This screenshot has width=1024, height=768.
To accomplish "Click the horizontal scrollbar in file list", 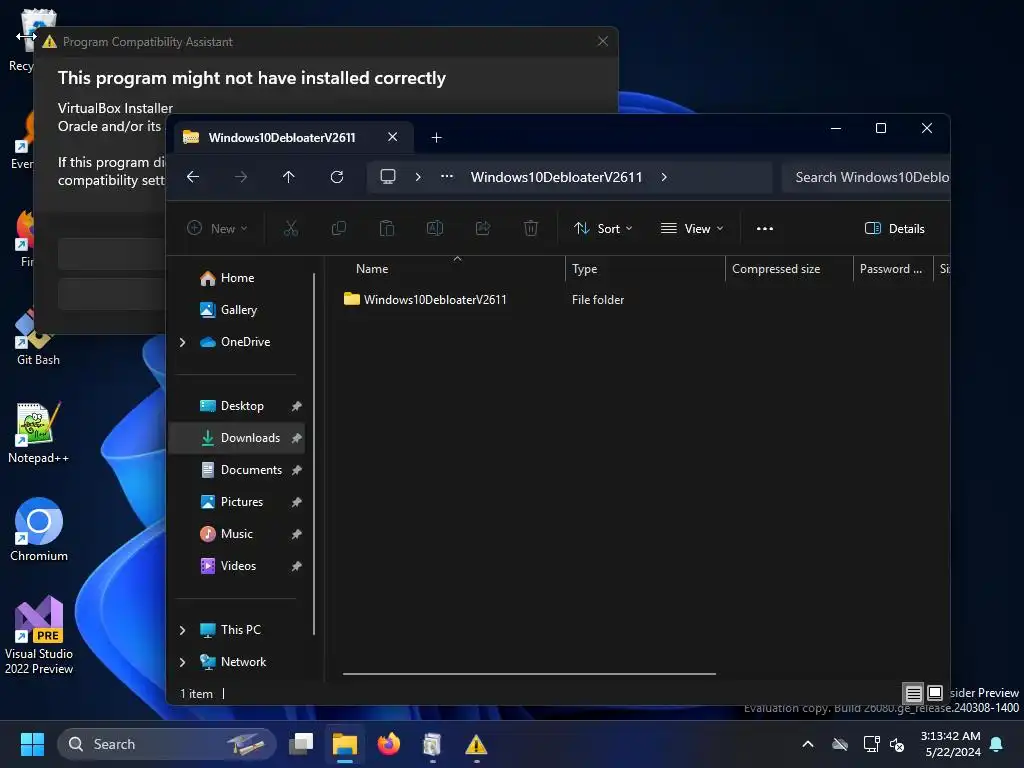I will click(529, 673).
